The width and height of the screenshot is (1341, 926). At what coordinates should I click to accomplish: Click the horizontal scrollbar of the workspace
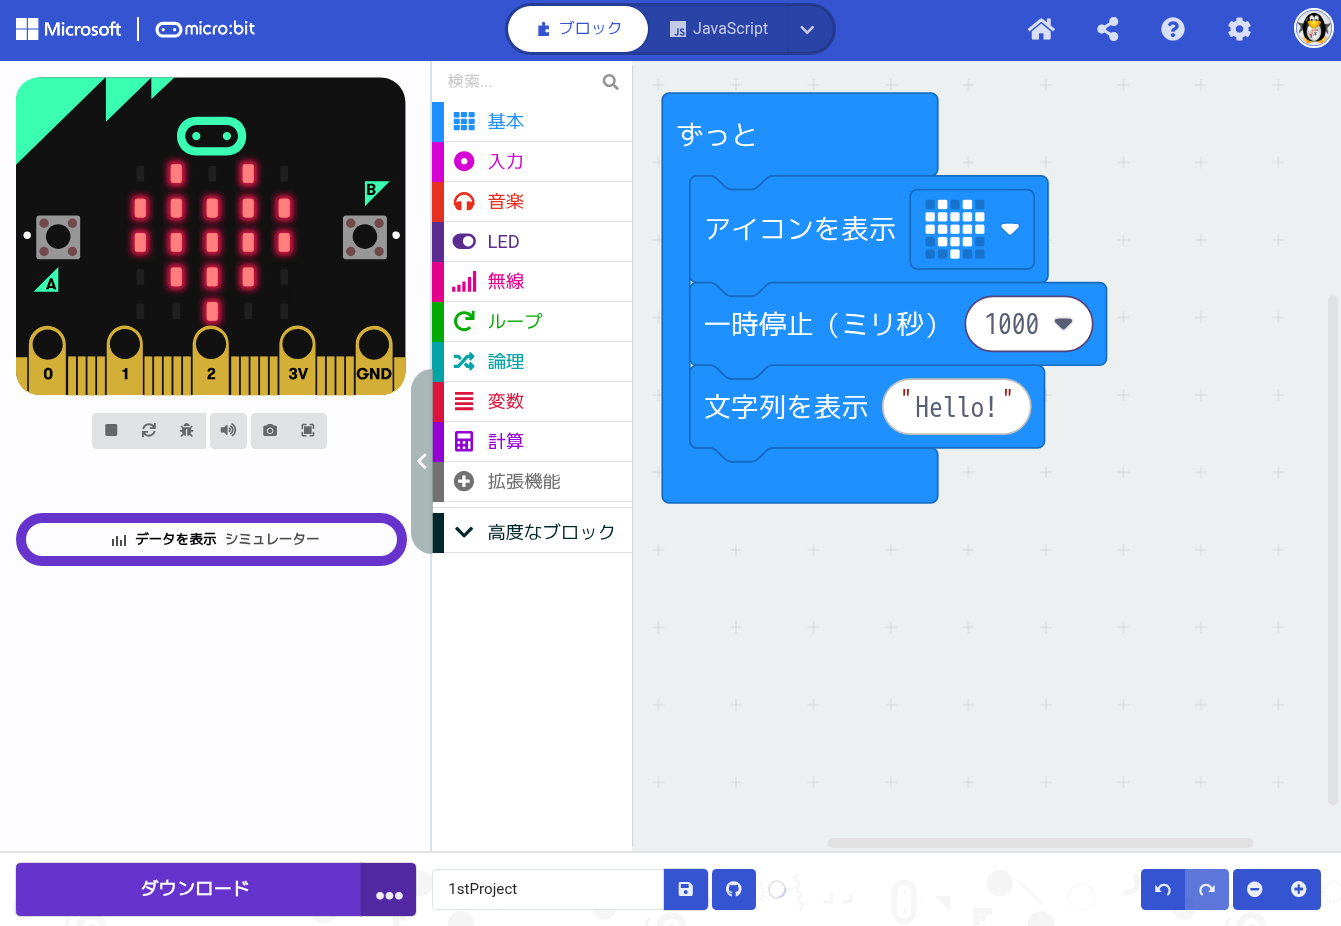(x=1040, y=843)
